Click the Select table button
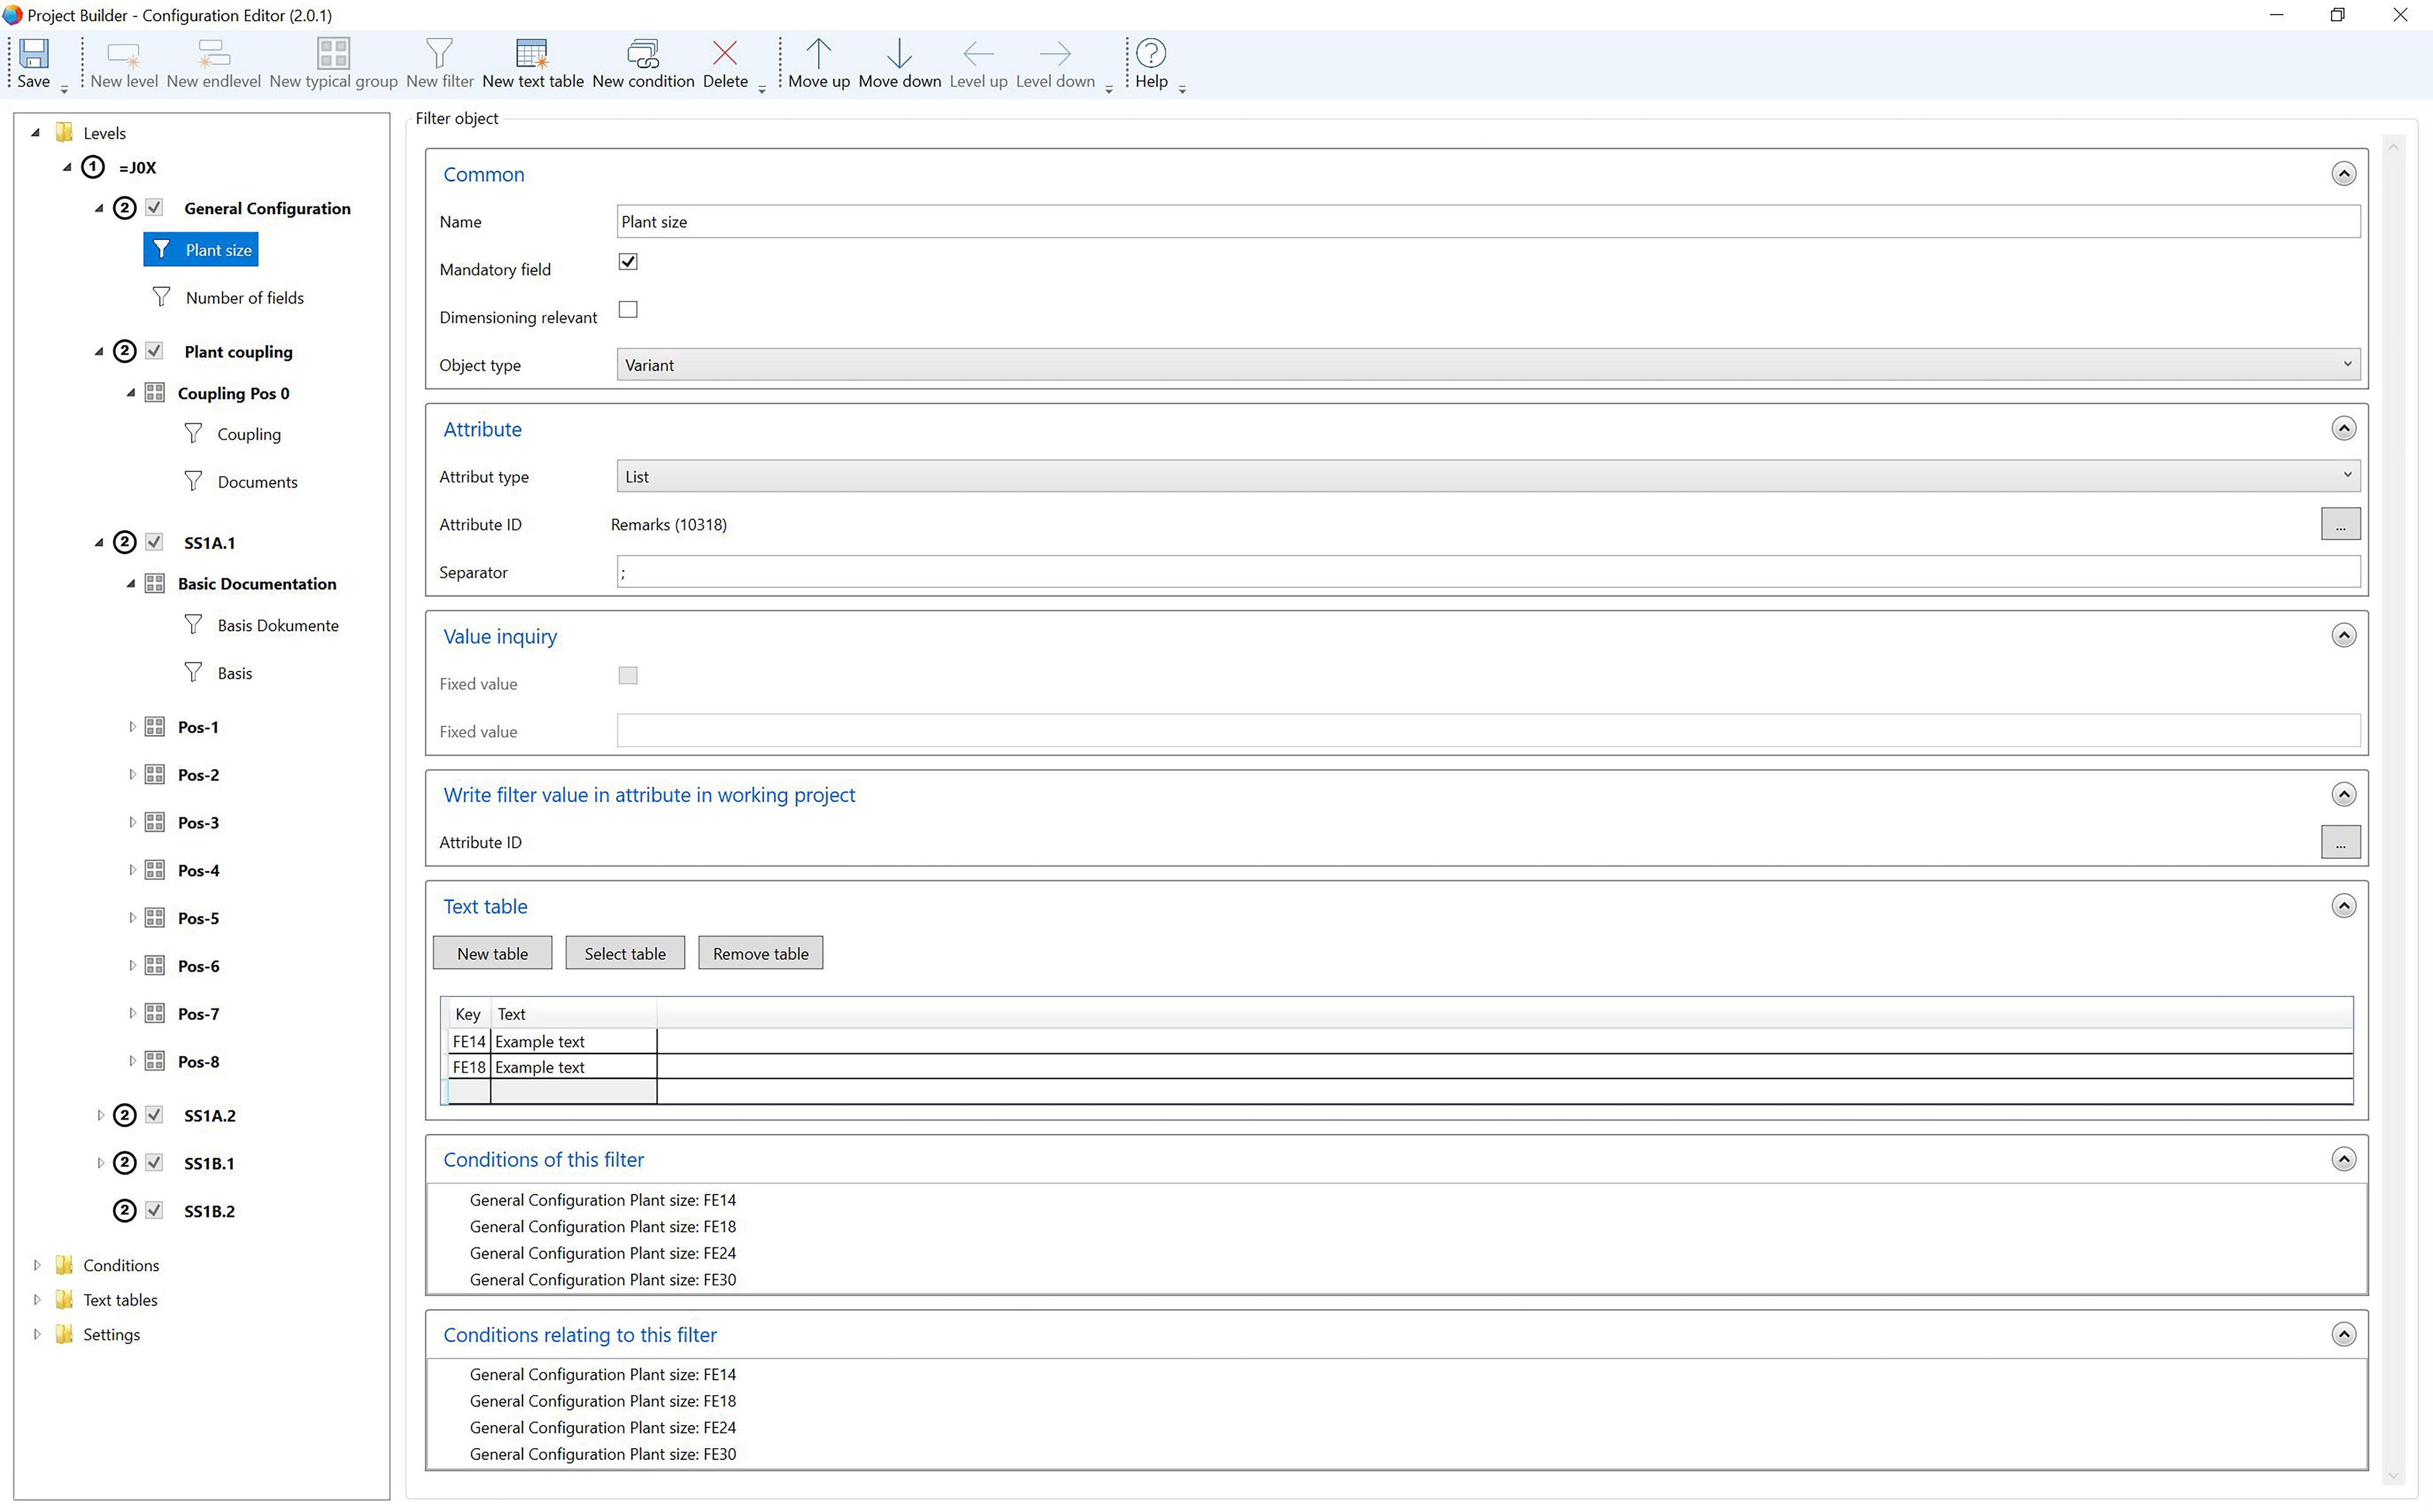 (624, 954)
